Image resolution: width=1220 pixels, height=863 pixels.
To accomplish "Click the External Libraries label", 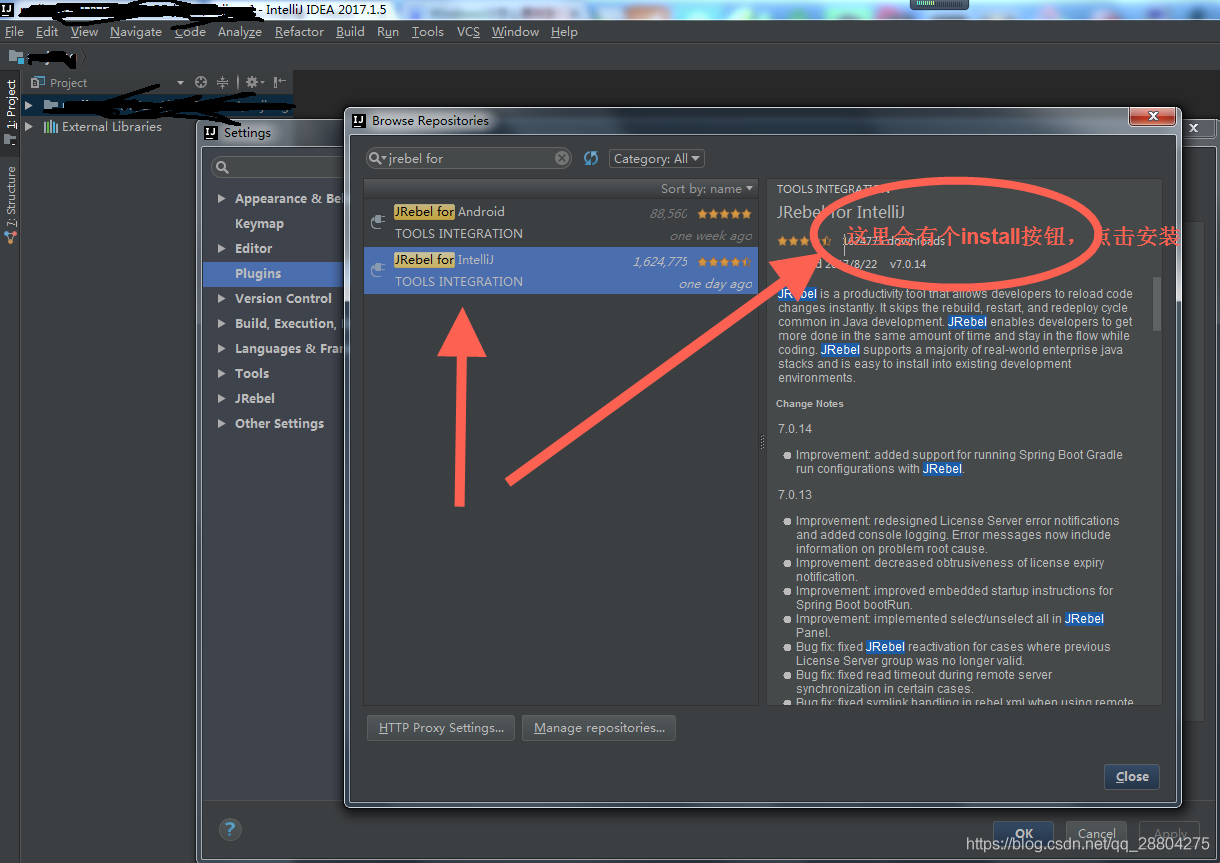I will click(112, 127).
